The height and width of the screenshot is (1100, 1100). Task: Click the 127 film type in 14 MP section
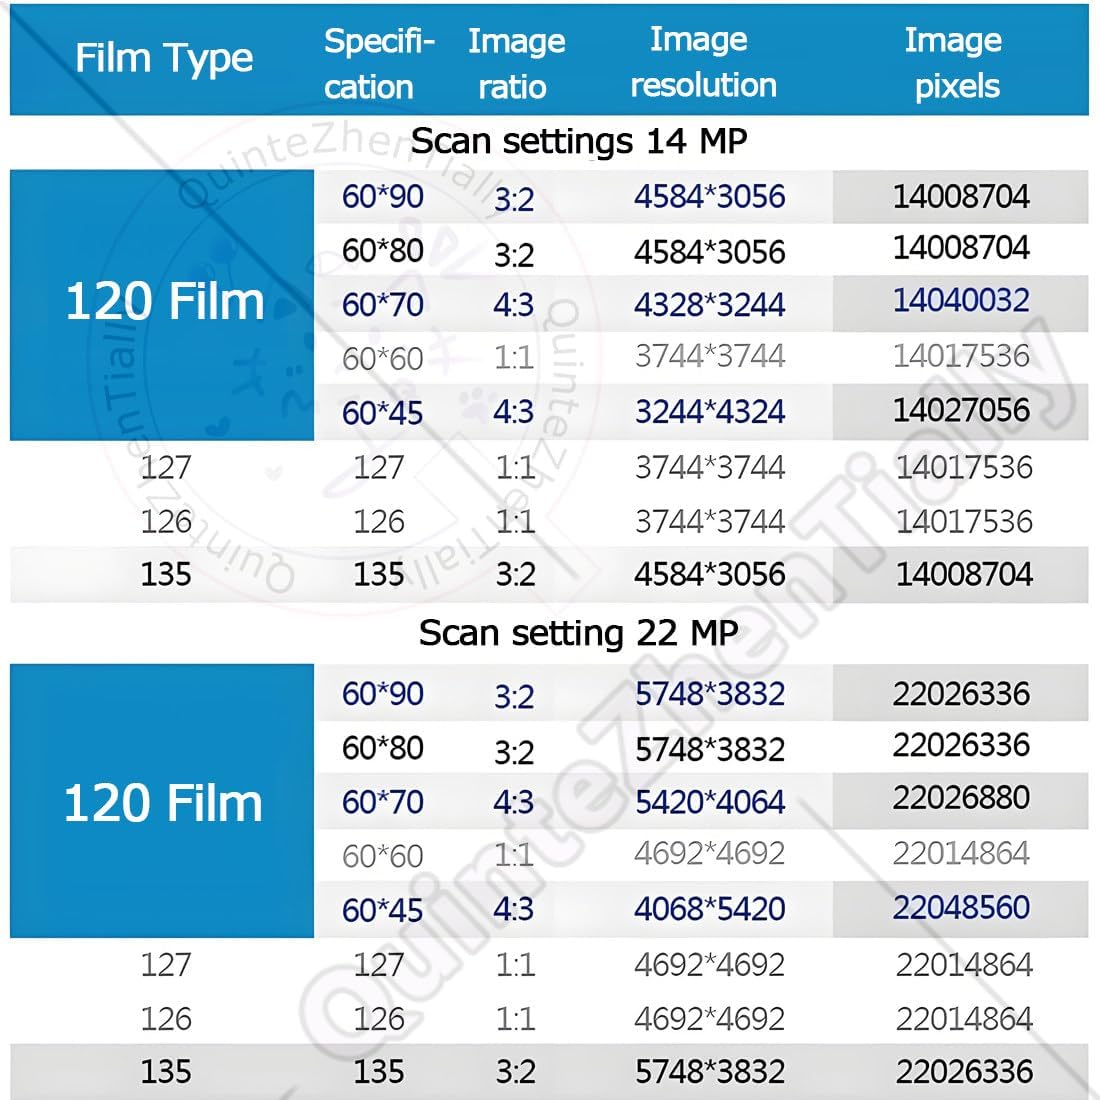point(166,467)
